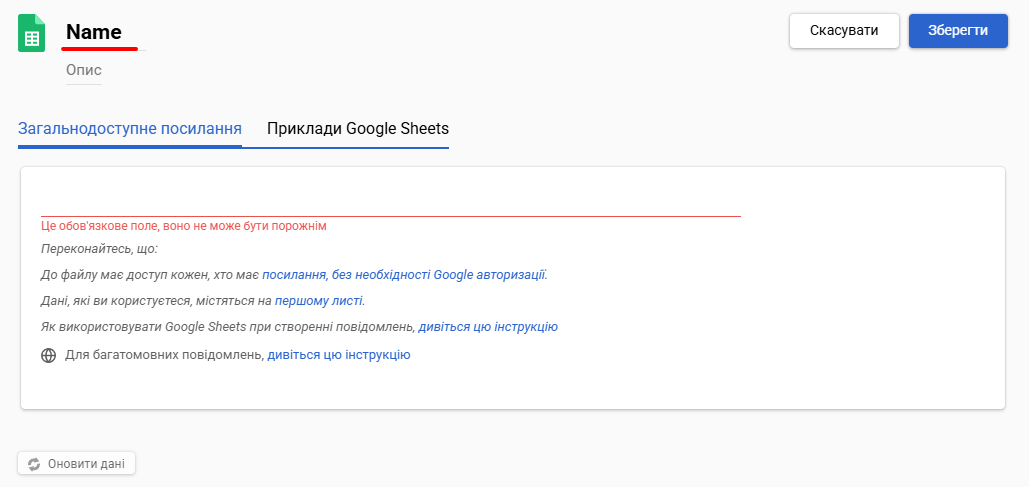Click the Опис description field
The height and width of the screenshot is (487, 1029).
[x=84, y=70]
